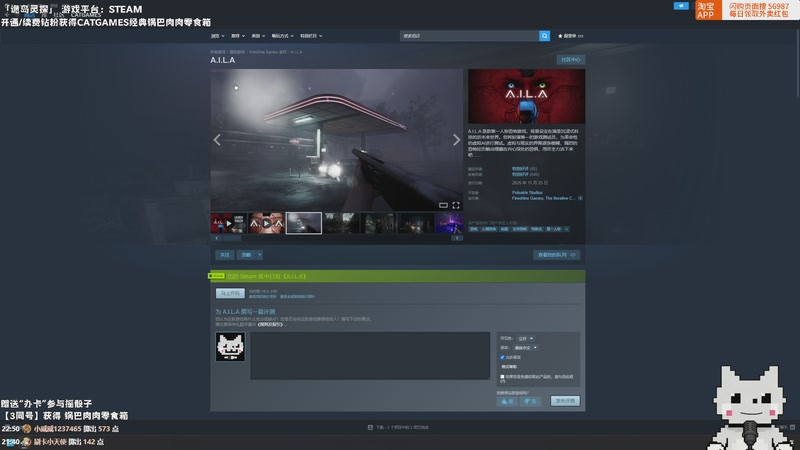Open the review guidelines link

pyautogui.click(x=270, y=324)
